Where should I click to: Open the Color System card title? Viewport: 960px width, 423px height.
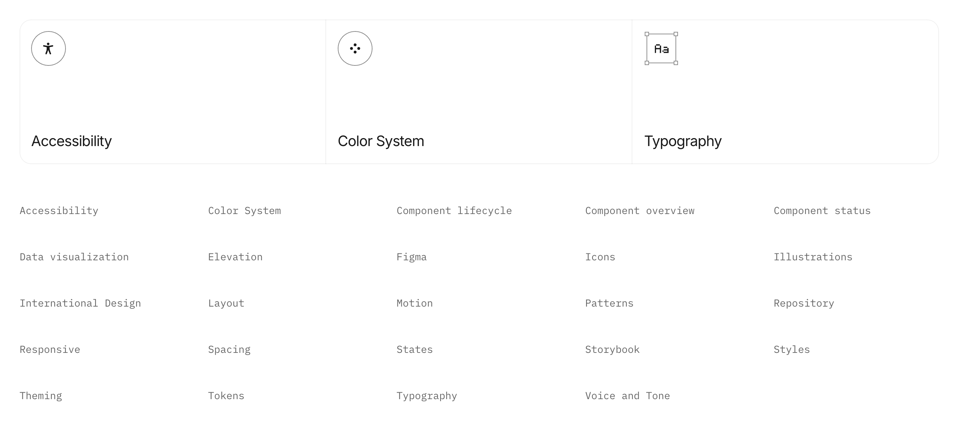pyautogui.click(x=380, y=141)
